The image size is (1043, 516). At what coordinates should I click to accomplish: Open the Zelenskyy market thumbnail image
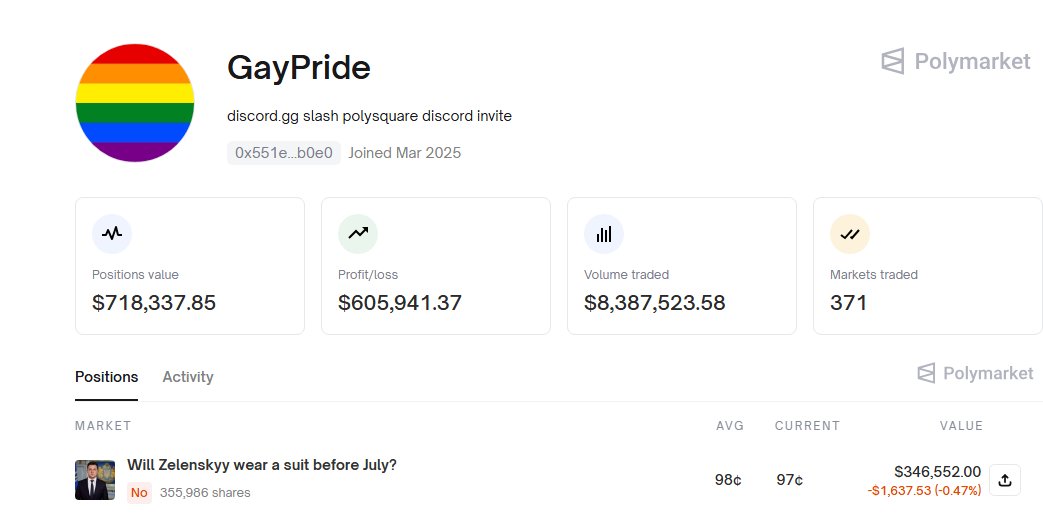95,479
